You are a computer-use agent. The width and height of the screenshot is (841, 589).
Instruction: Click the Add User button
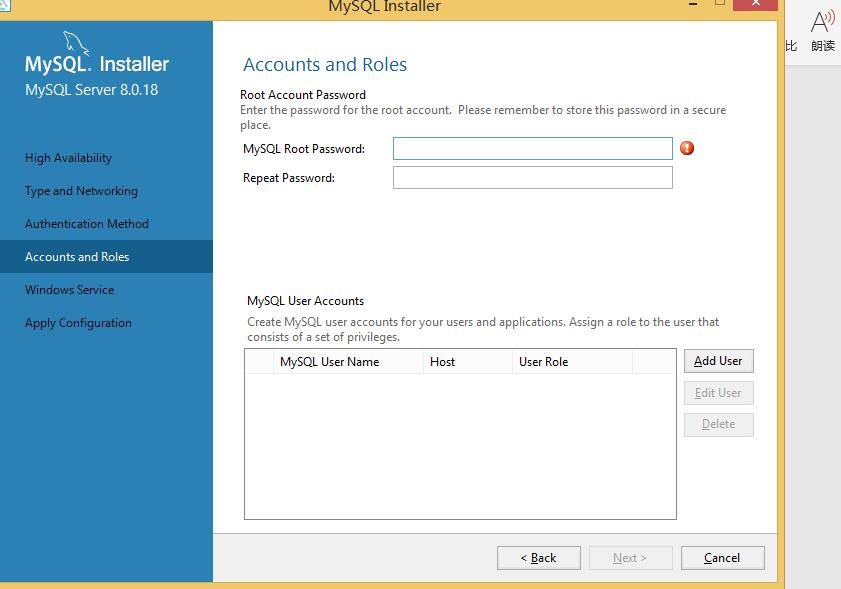[718, 361]
